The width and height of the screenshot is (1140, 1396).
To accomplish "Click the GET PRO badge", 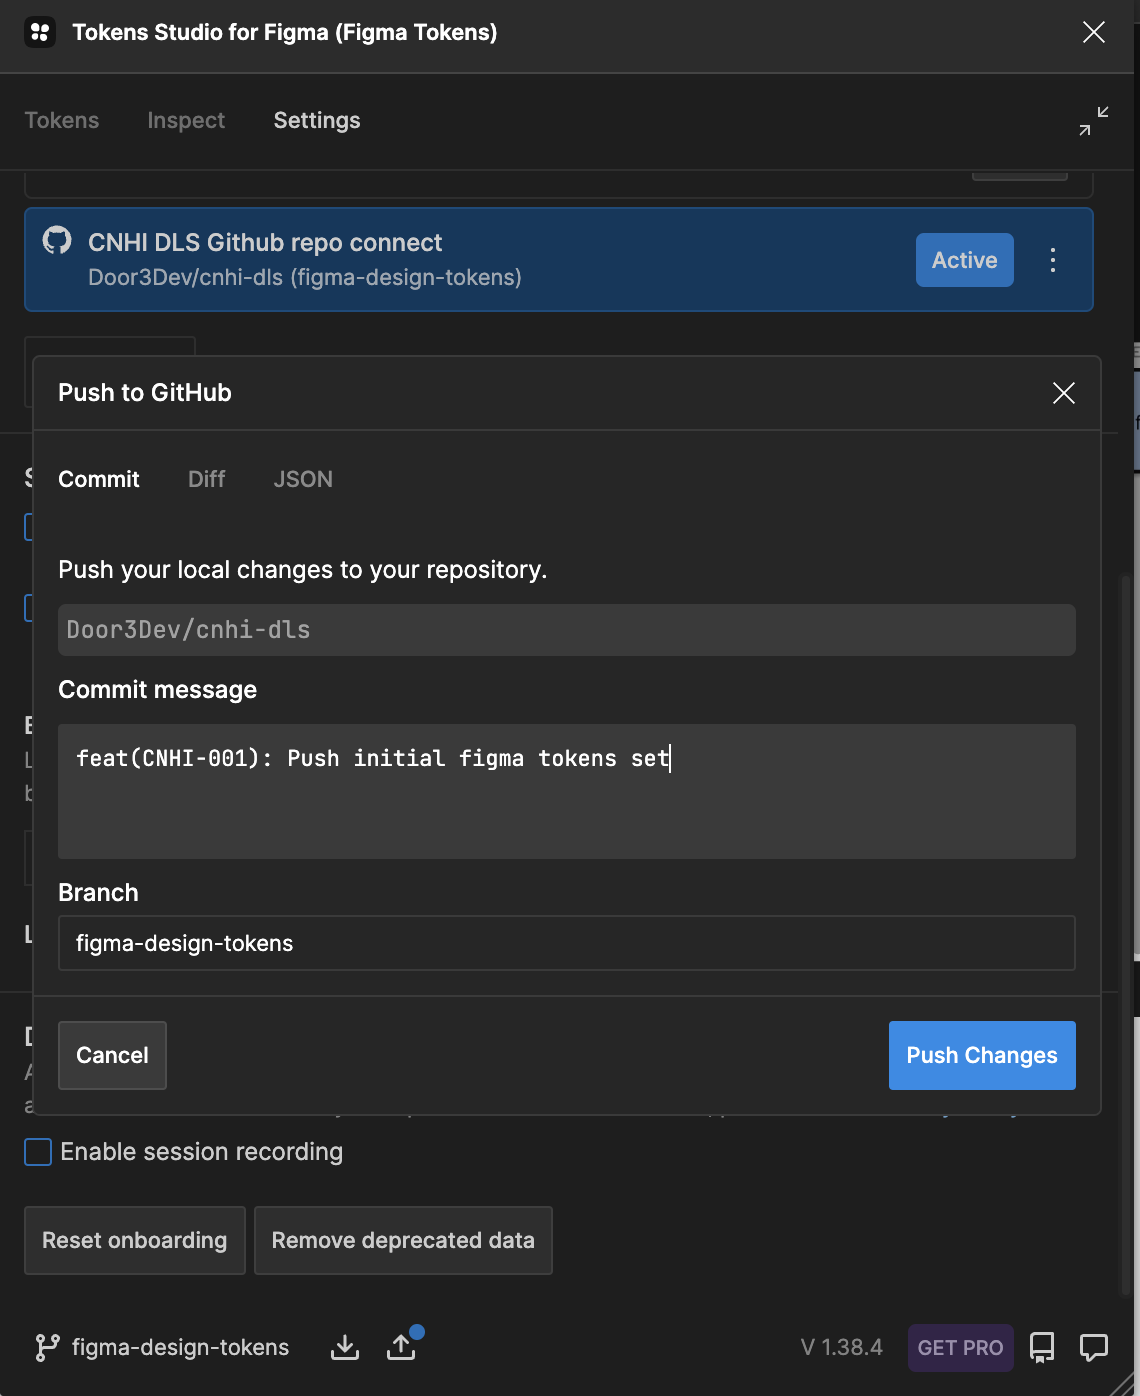I will (x=961, y=1348).
